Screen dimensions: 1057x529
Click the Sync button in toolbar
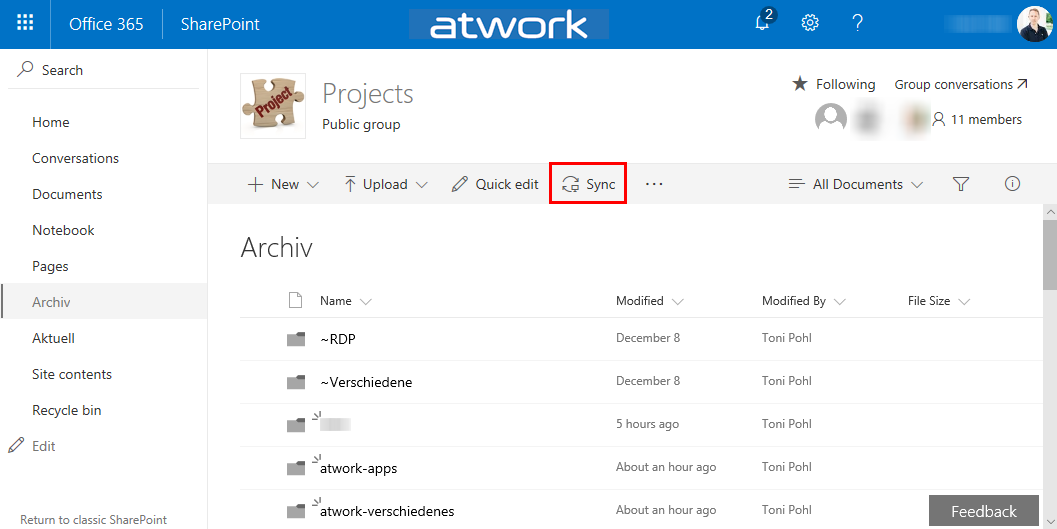click(588, 183)
